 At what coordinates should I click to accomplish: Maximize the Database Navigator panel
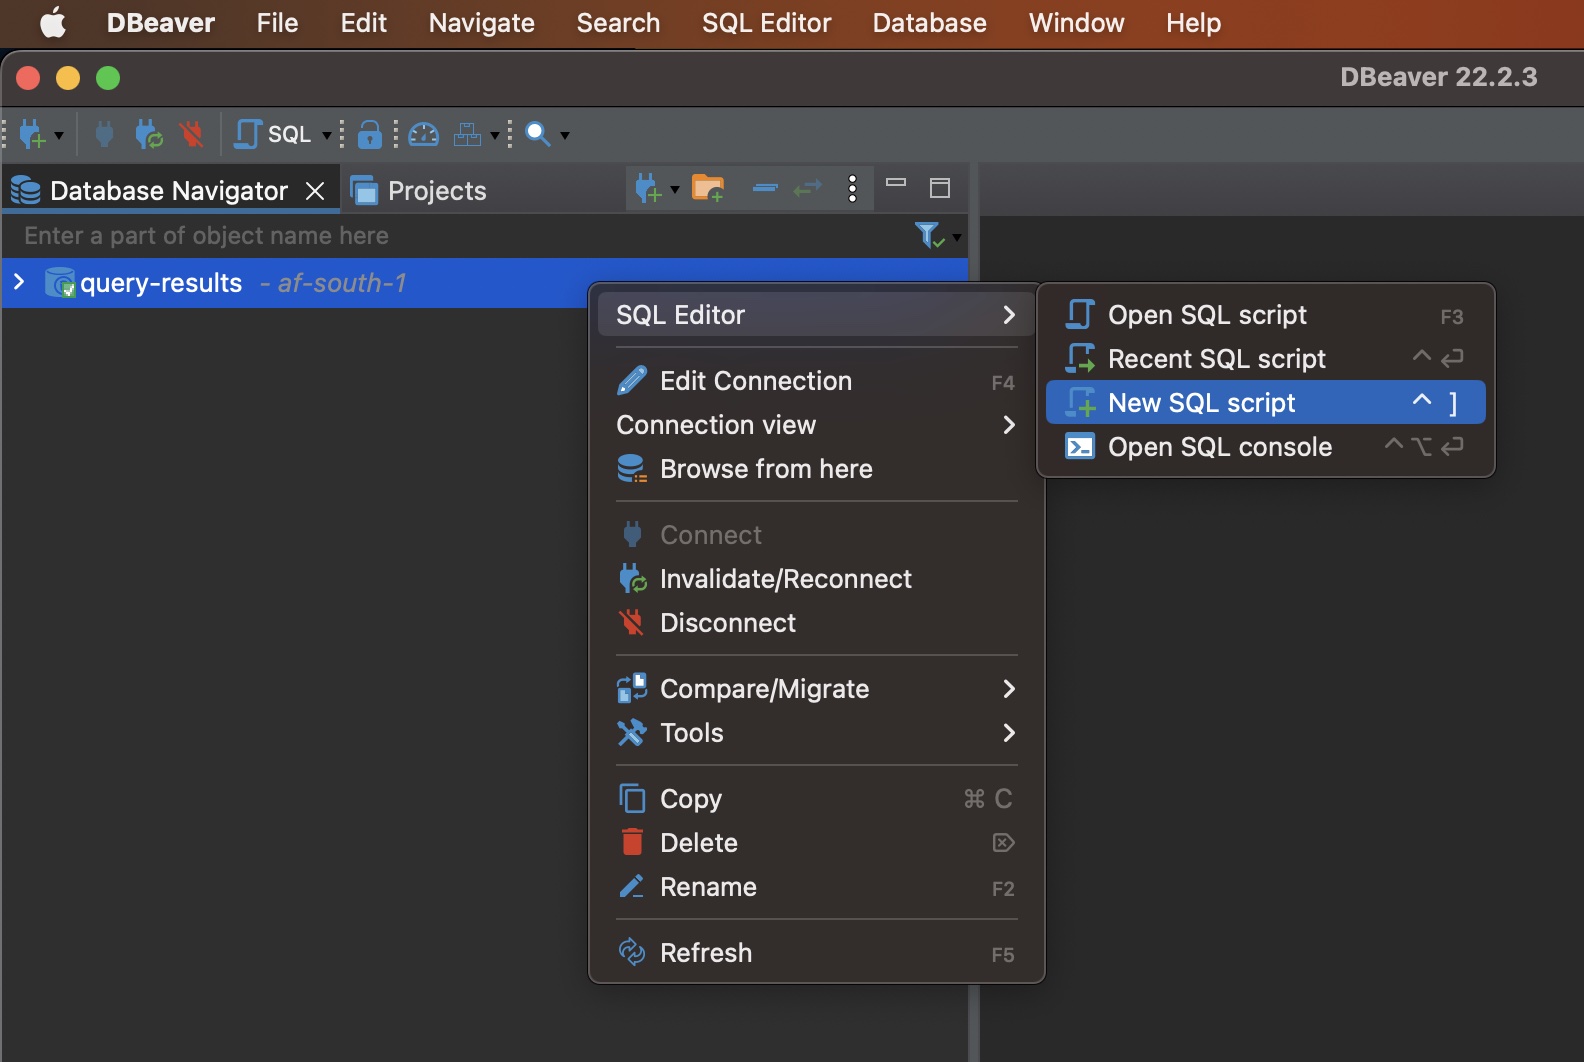coord(940,188)
